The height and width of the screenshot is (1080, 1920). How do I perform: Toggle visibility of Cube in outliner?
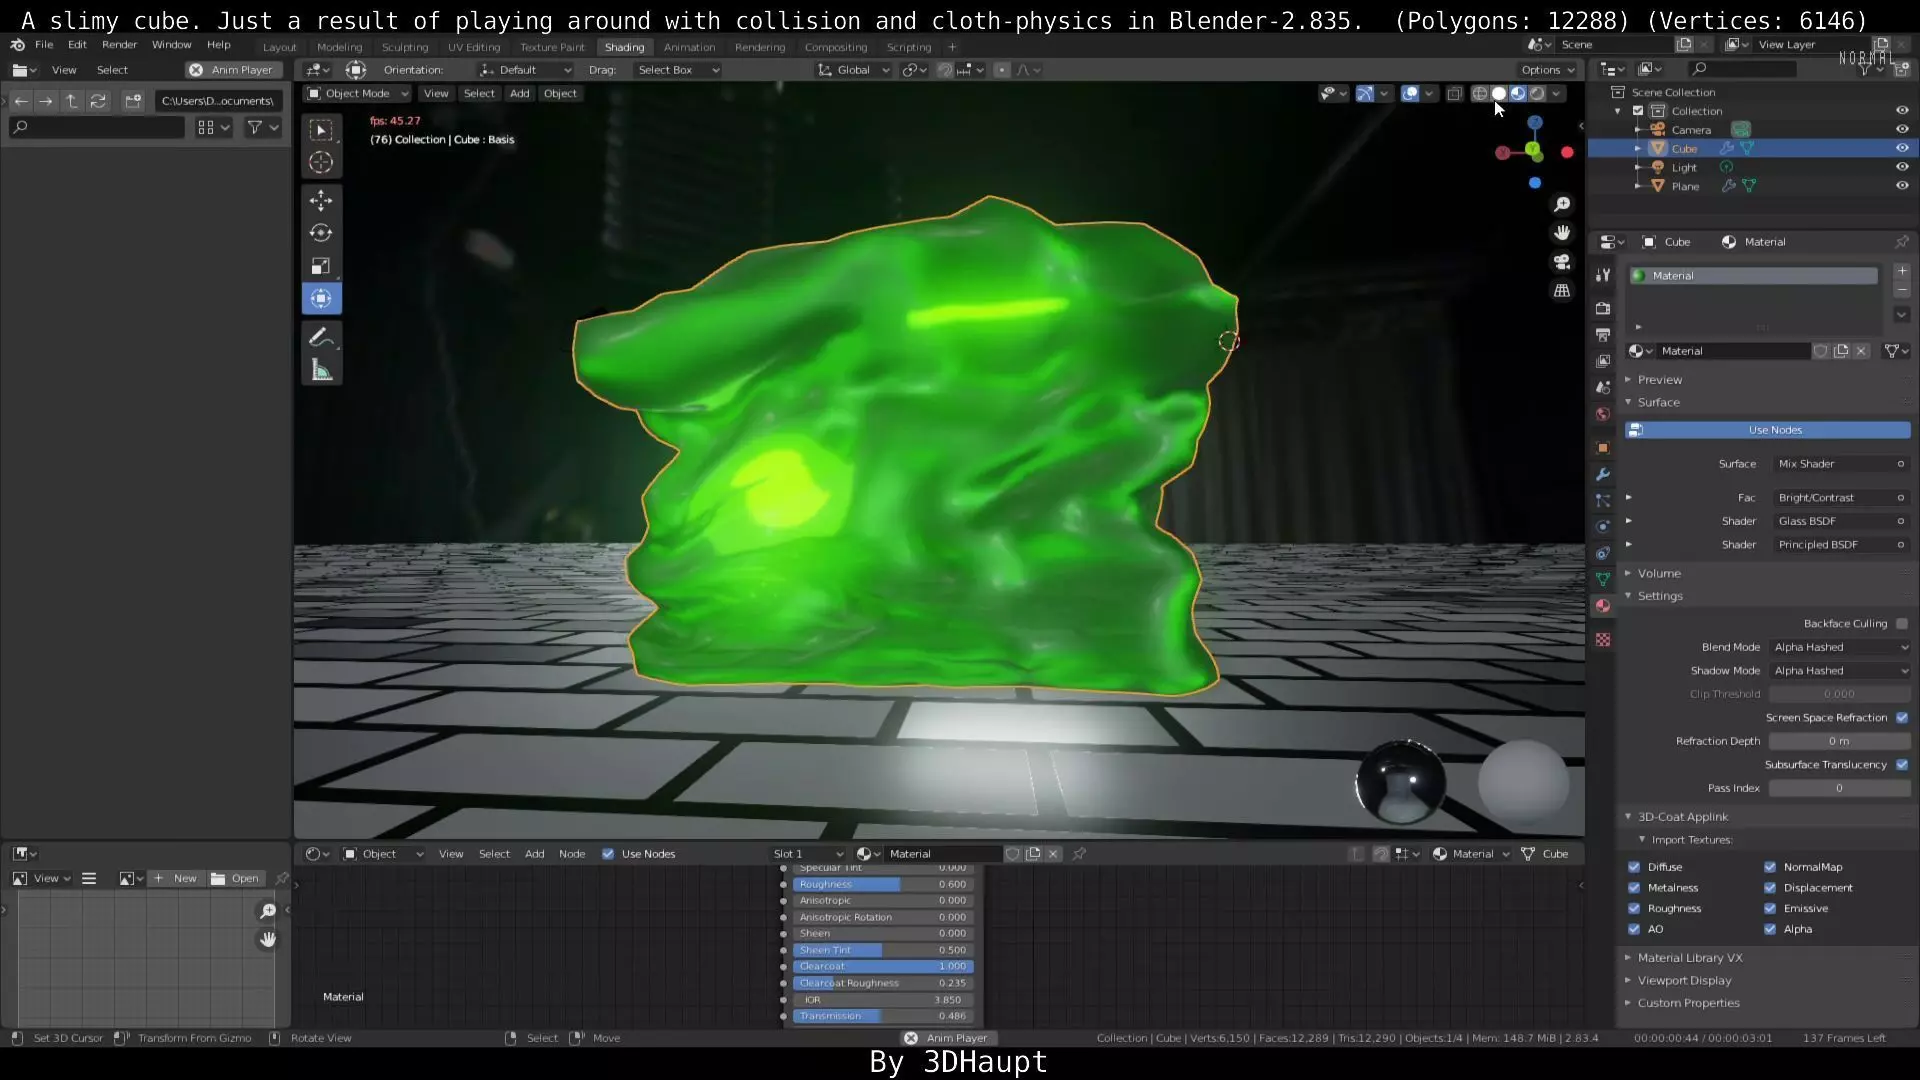point(1902,148)
